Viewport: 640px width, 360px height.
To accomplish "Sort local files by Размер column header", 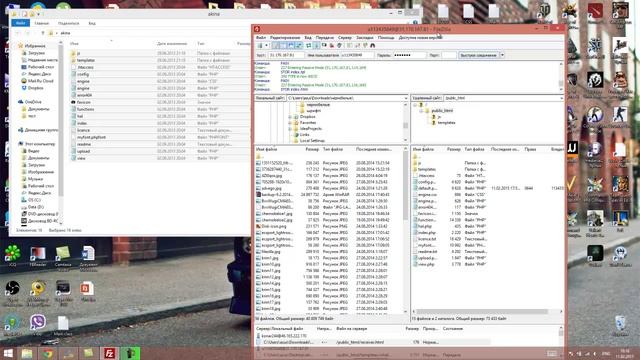I will pyautogui.click(x=312, y=149).
